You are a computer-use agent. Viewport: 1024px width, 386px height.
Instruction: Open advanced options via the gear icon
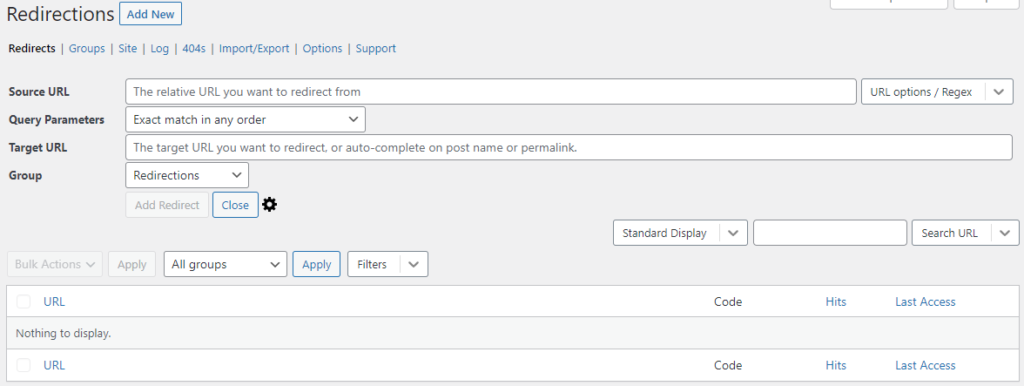[x=270, y=205]
